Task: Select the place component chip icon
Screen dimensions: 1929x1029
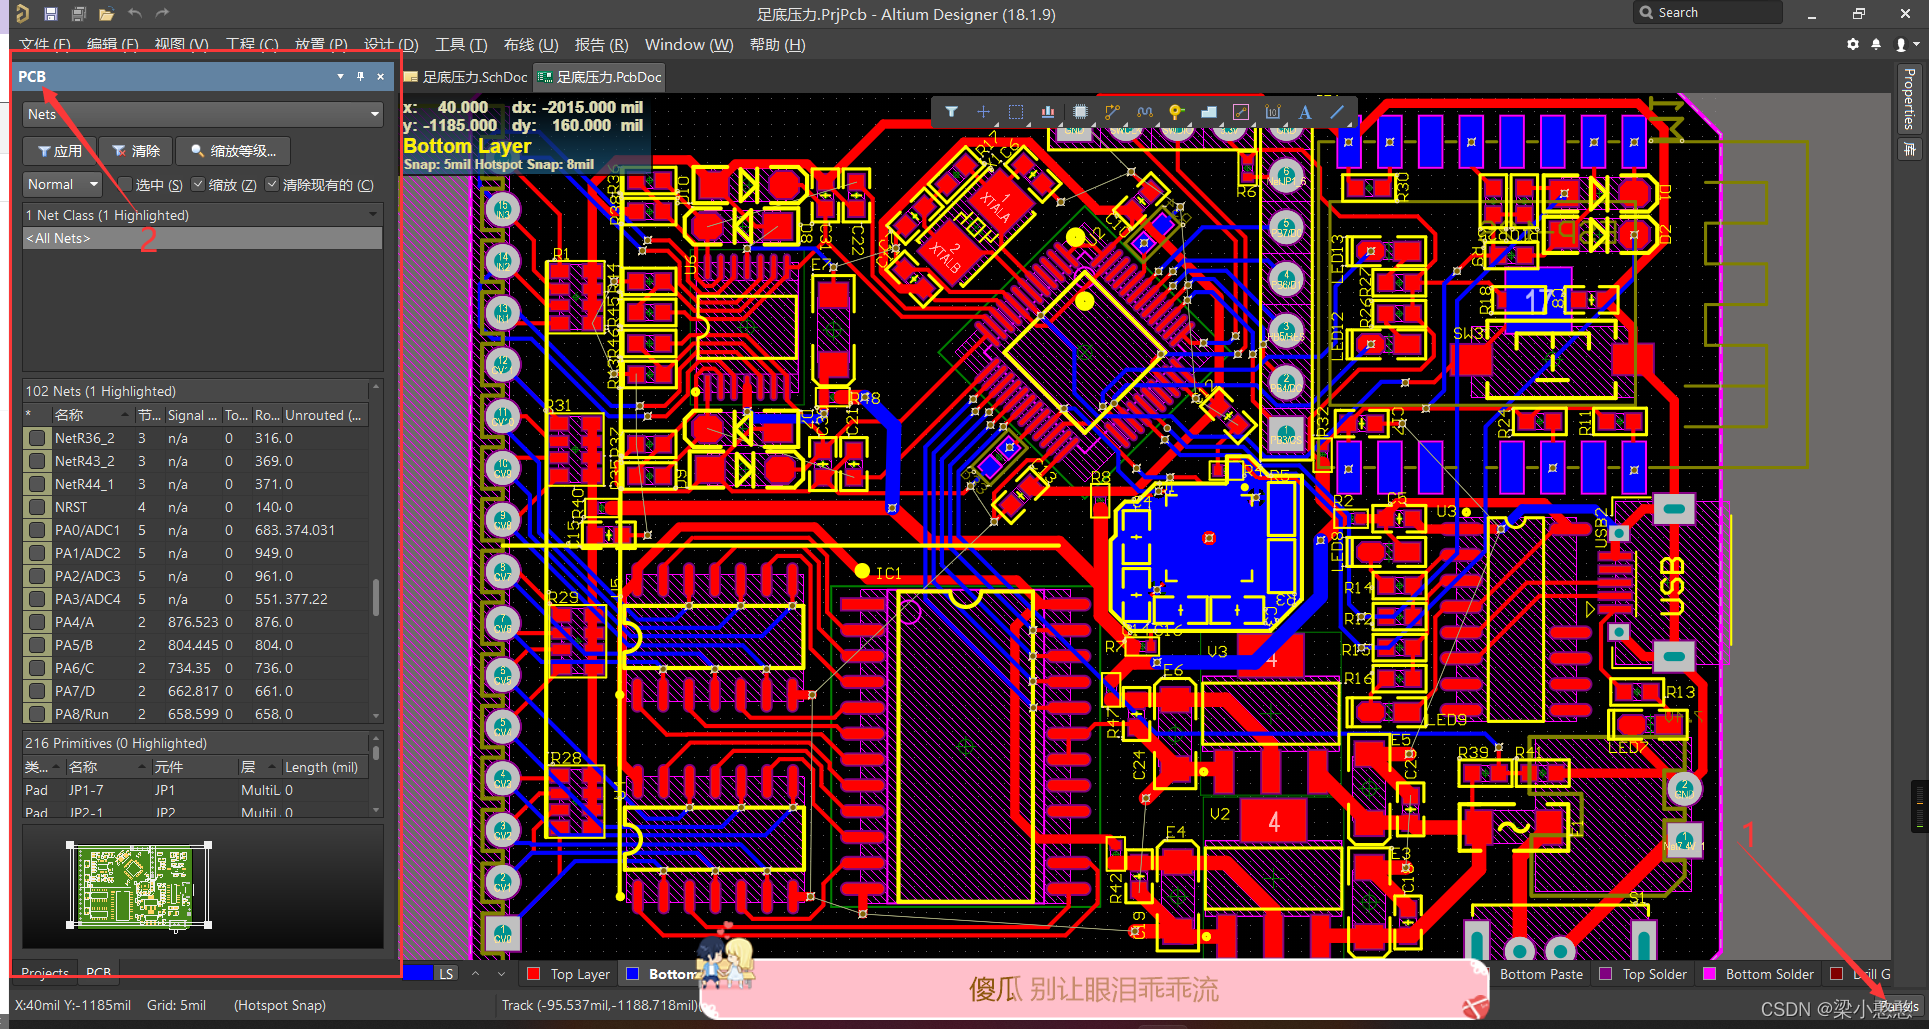Action: [1080, 112]
